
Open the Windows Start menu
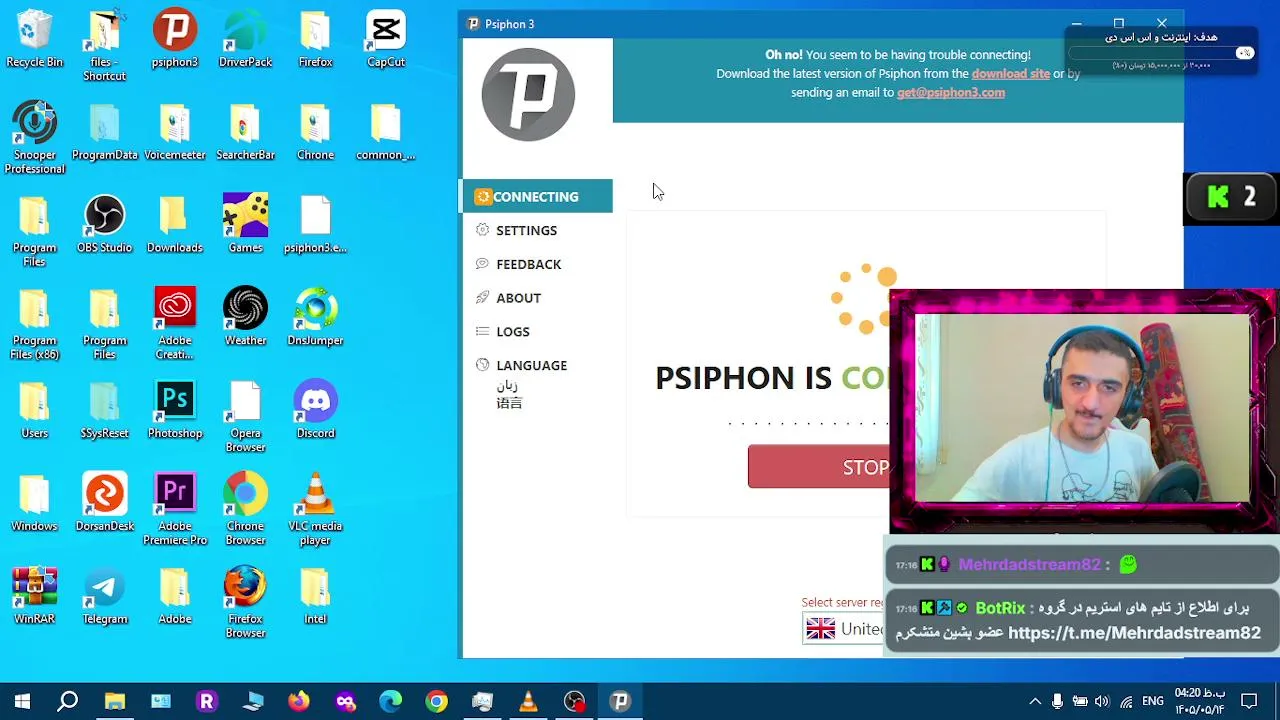22,701
